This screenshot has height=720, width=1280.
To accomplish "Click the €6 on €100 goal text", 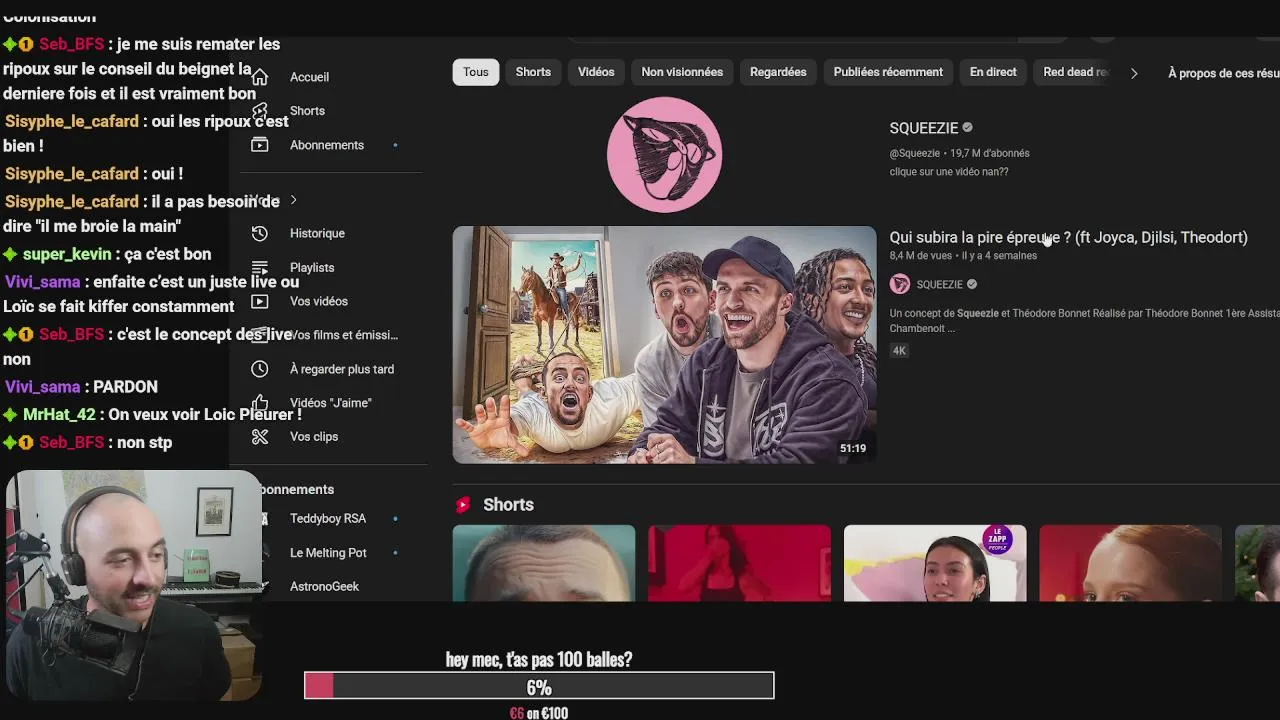I will pos(539,713).
